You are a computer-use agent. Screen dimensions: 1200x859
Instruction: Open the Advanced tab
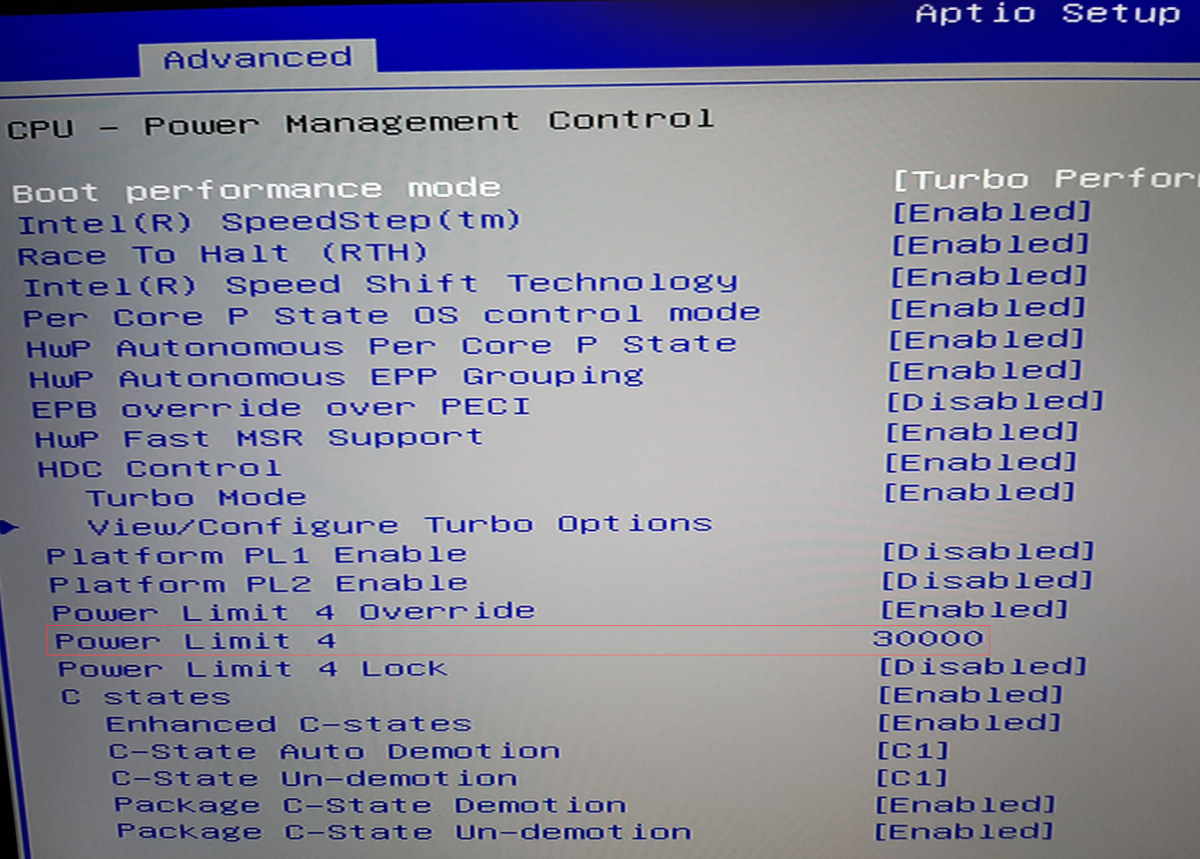tap(257, 58)
